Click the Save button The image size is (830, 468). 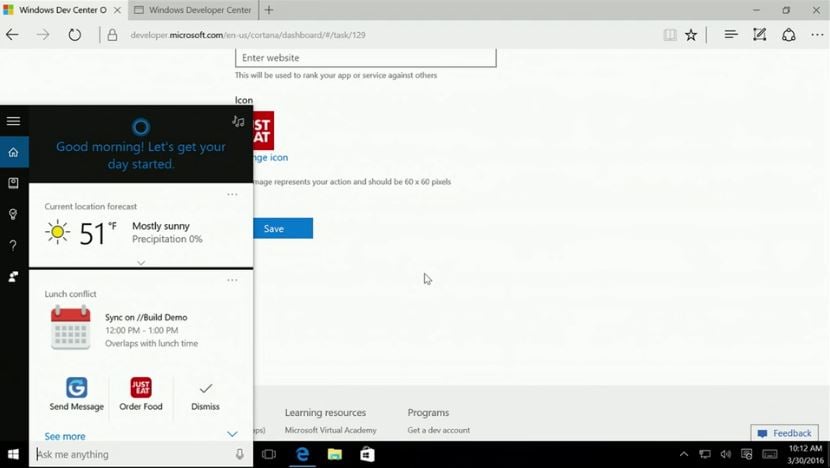(x=283, y=228)
